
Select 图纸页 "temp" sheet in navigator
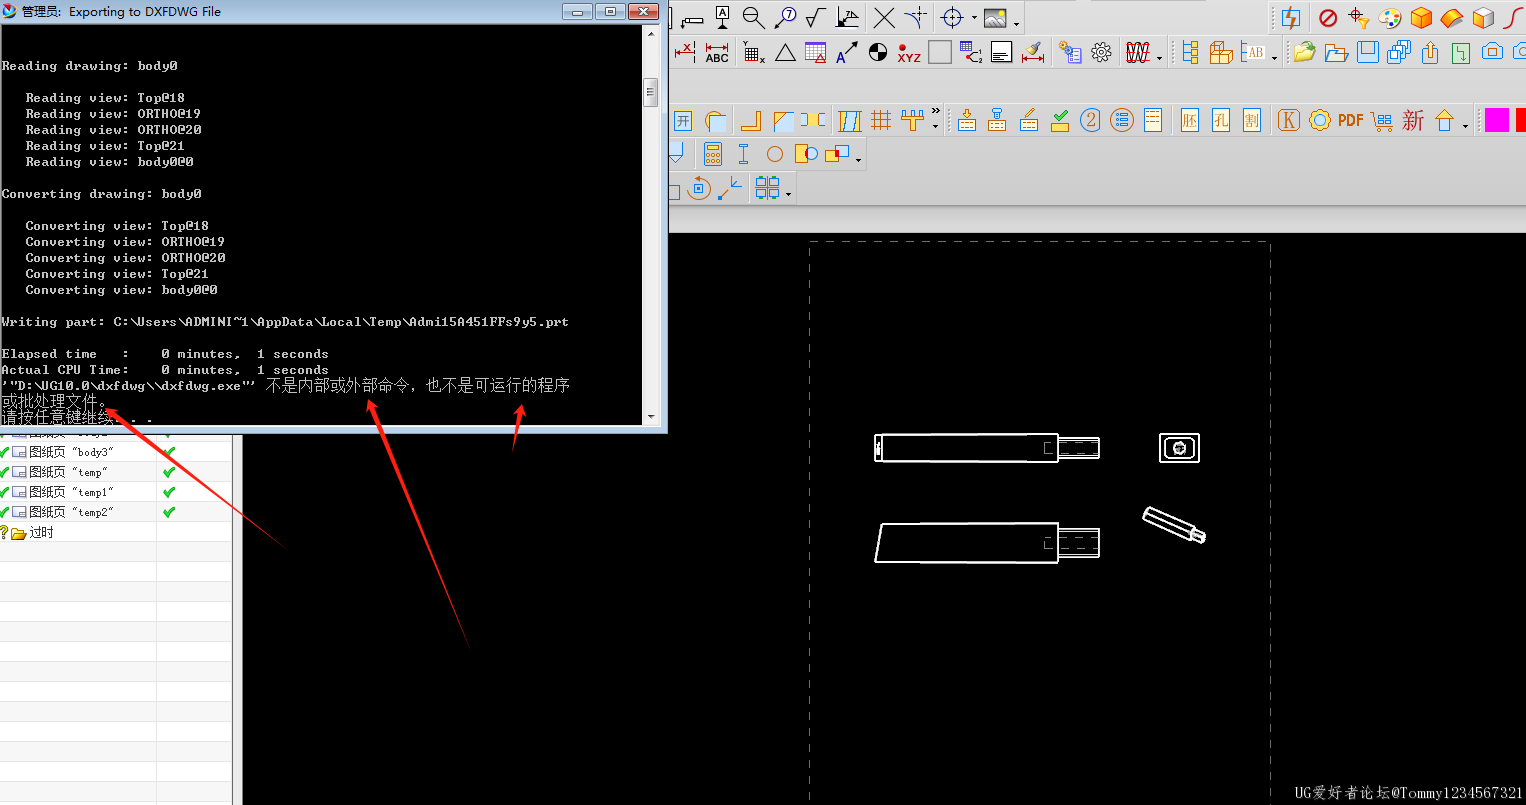tap(68, 472)
